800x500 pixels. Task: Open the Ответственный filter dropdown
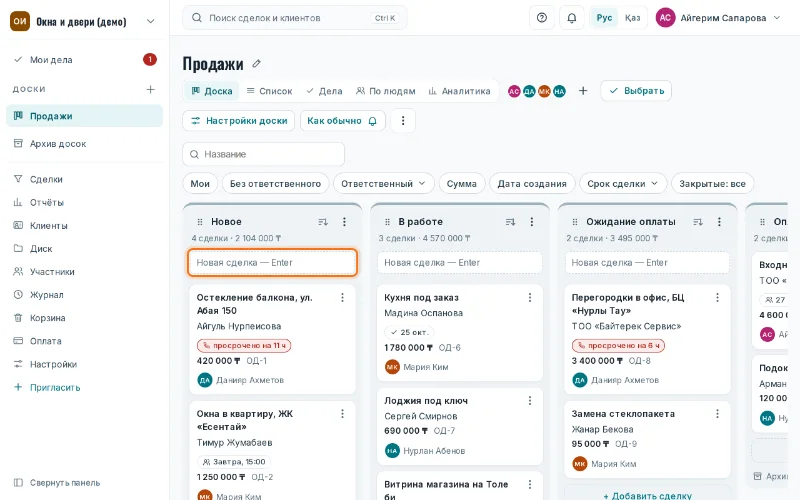[384, 184]
